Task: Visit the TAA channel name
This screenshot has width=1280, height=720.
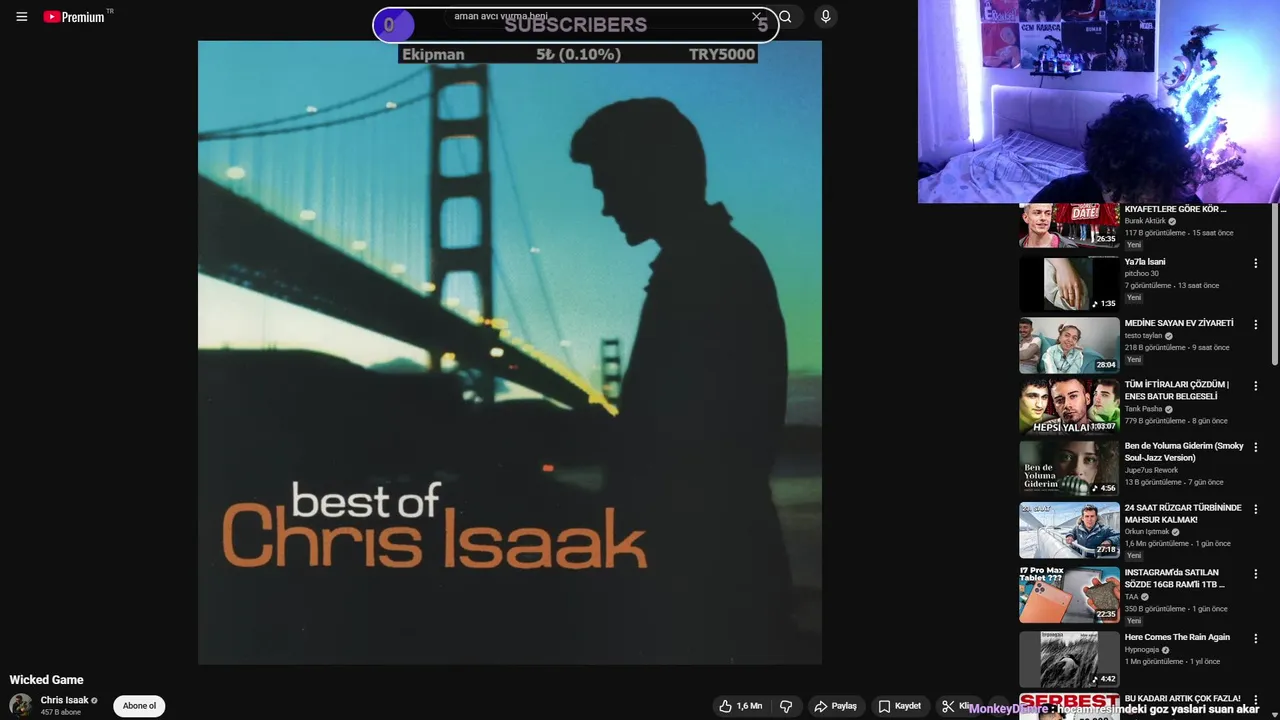Action: click(x=1131, y=597)
